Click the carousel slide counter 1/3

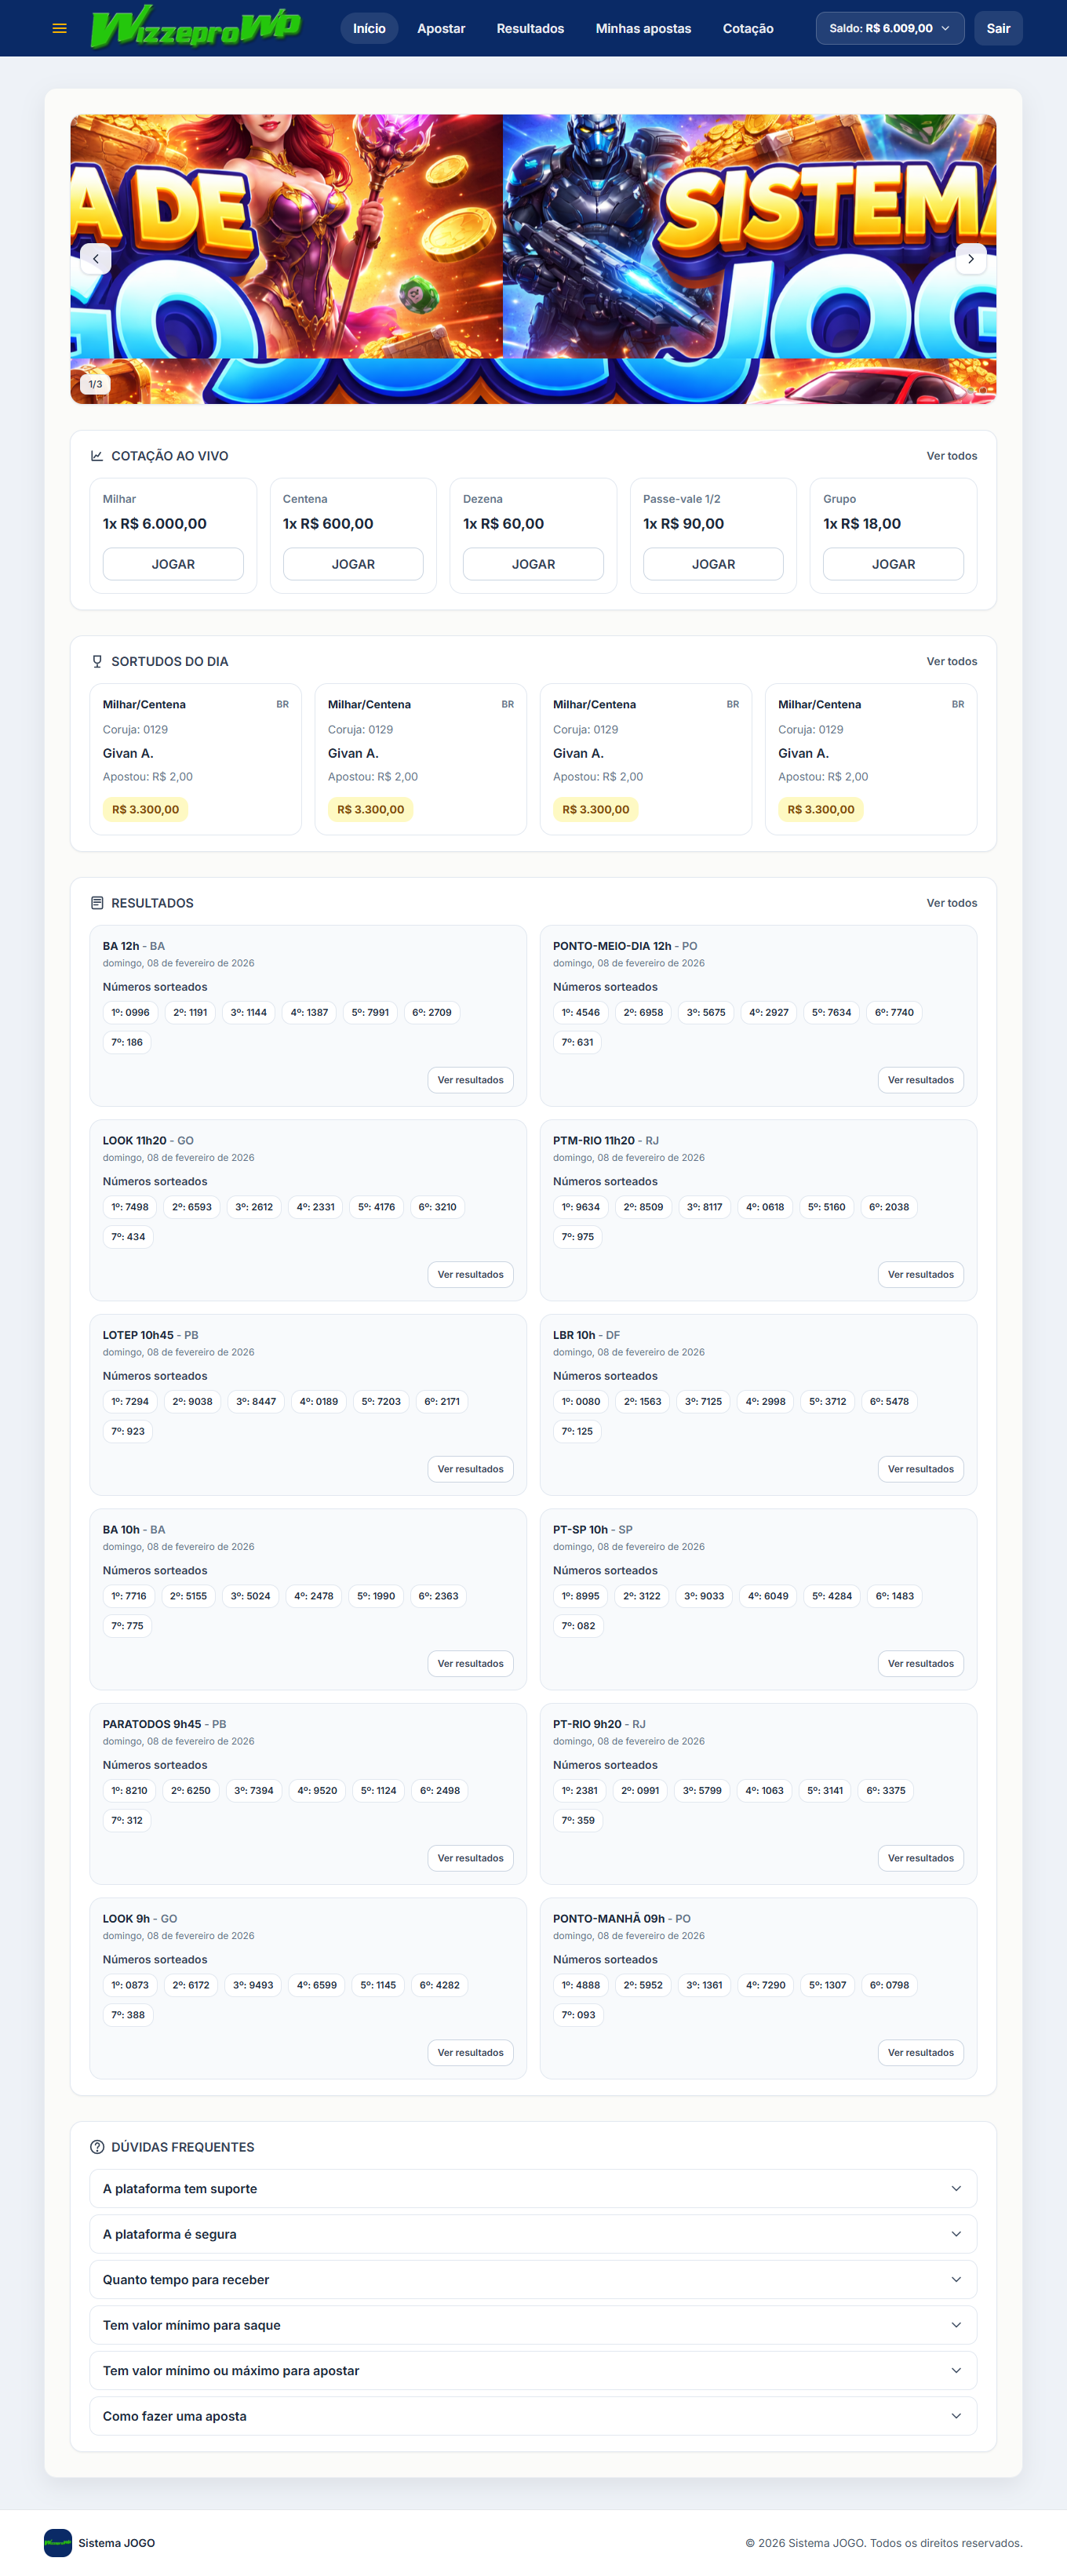(x=95, y=384)
